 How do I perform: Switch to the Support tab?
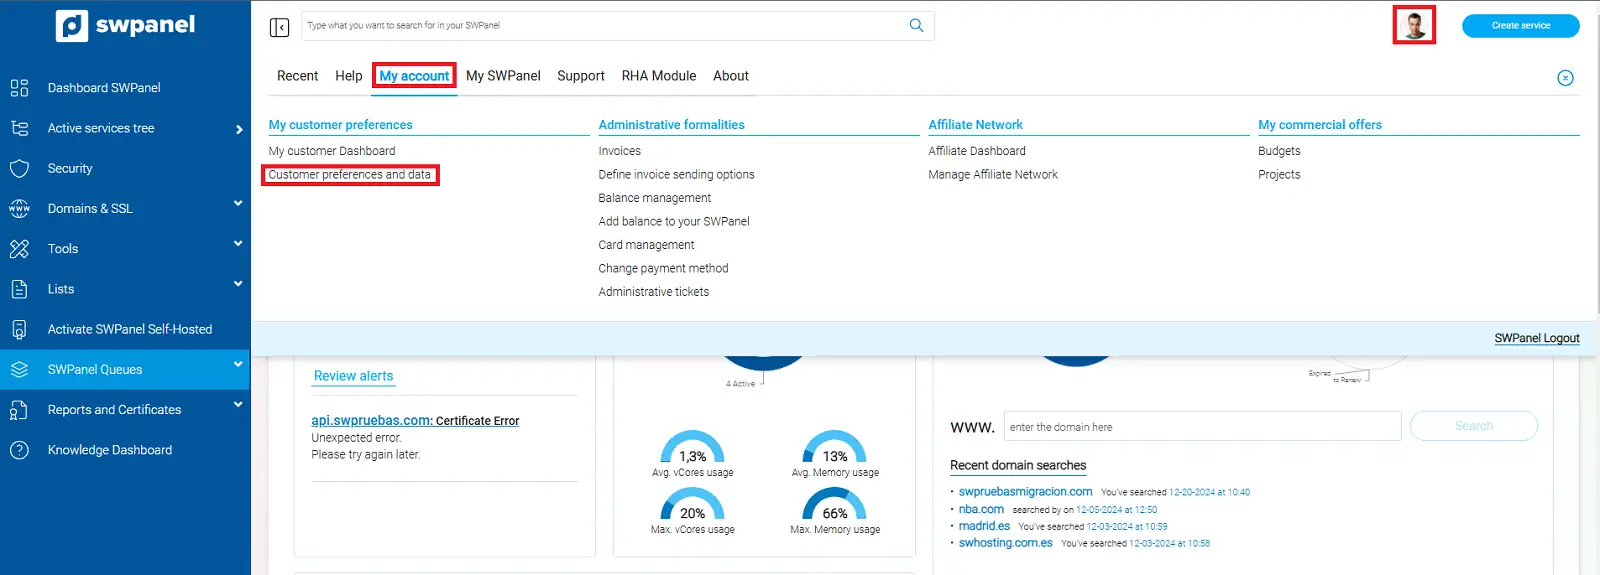point(580,76)
